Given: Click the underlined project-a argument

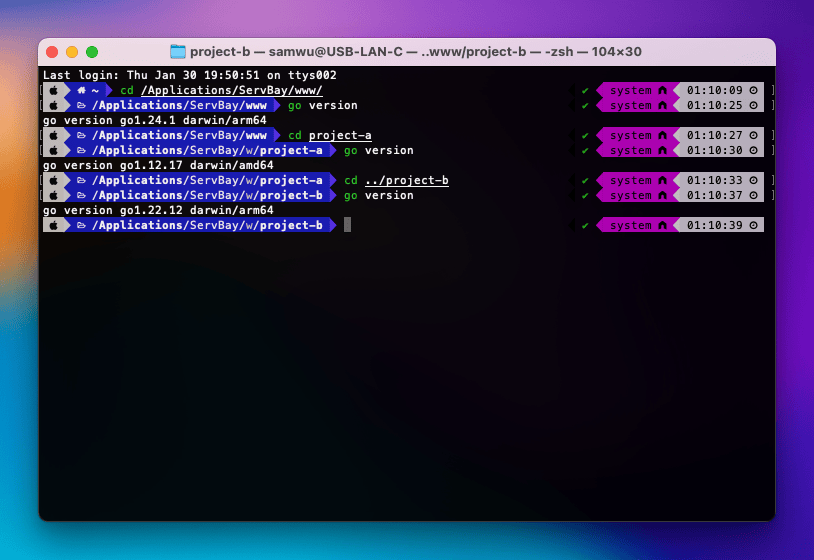Looking at the screenshot, I should 340,135.
